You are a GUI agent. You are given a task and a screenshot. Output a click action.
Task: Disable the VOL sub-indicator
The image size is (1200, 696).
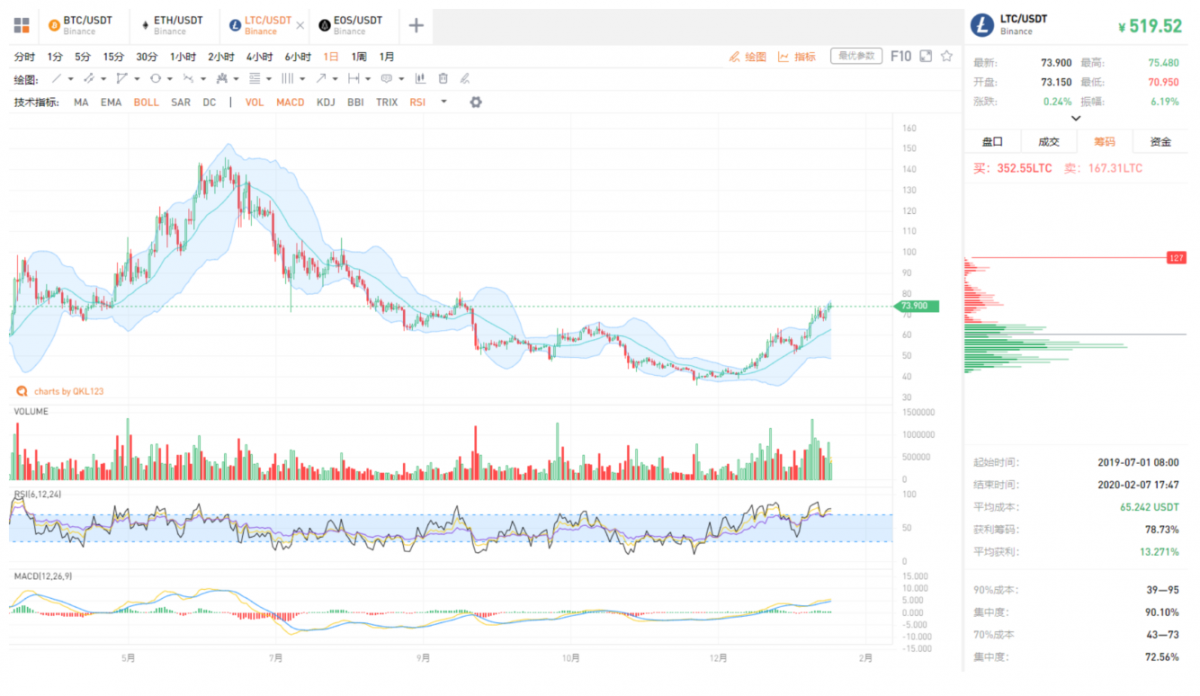[x=255, y=102]
